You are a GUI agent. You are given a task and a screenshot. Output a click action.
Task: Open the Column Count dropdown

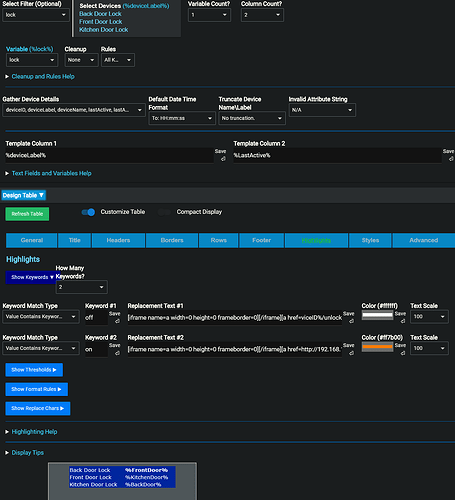point(262,15)
